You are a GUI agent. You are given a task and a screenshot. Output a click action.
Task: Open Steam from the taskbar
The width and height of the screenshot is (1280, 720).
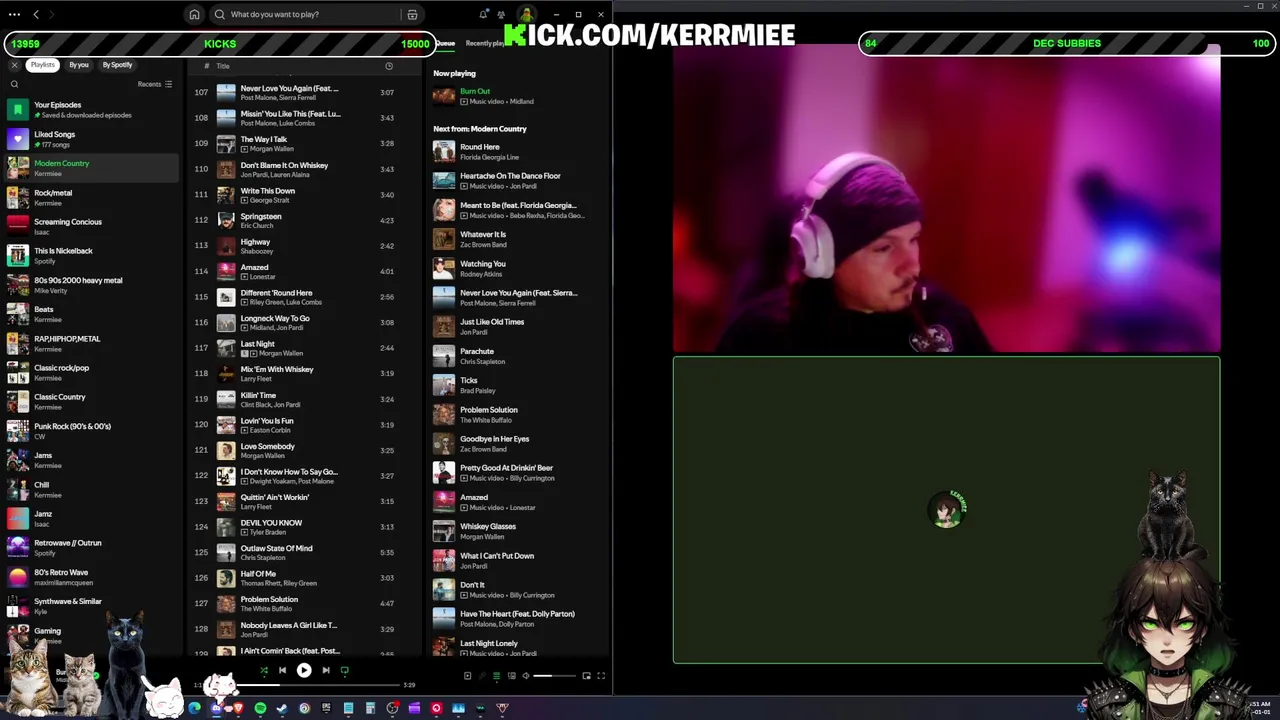click(282, 708)
